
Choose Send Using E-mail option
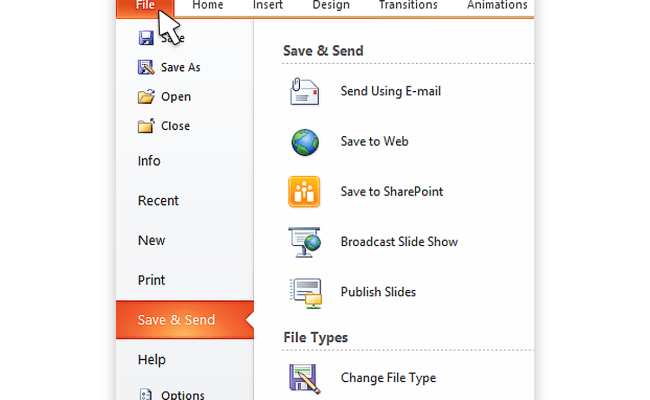coord(390,91)
